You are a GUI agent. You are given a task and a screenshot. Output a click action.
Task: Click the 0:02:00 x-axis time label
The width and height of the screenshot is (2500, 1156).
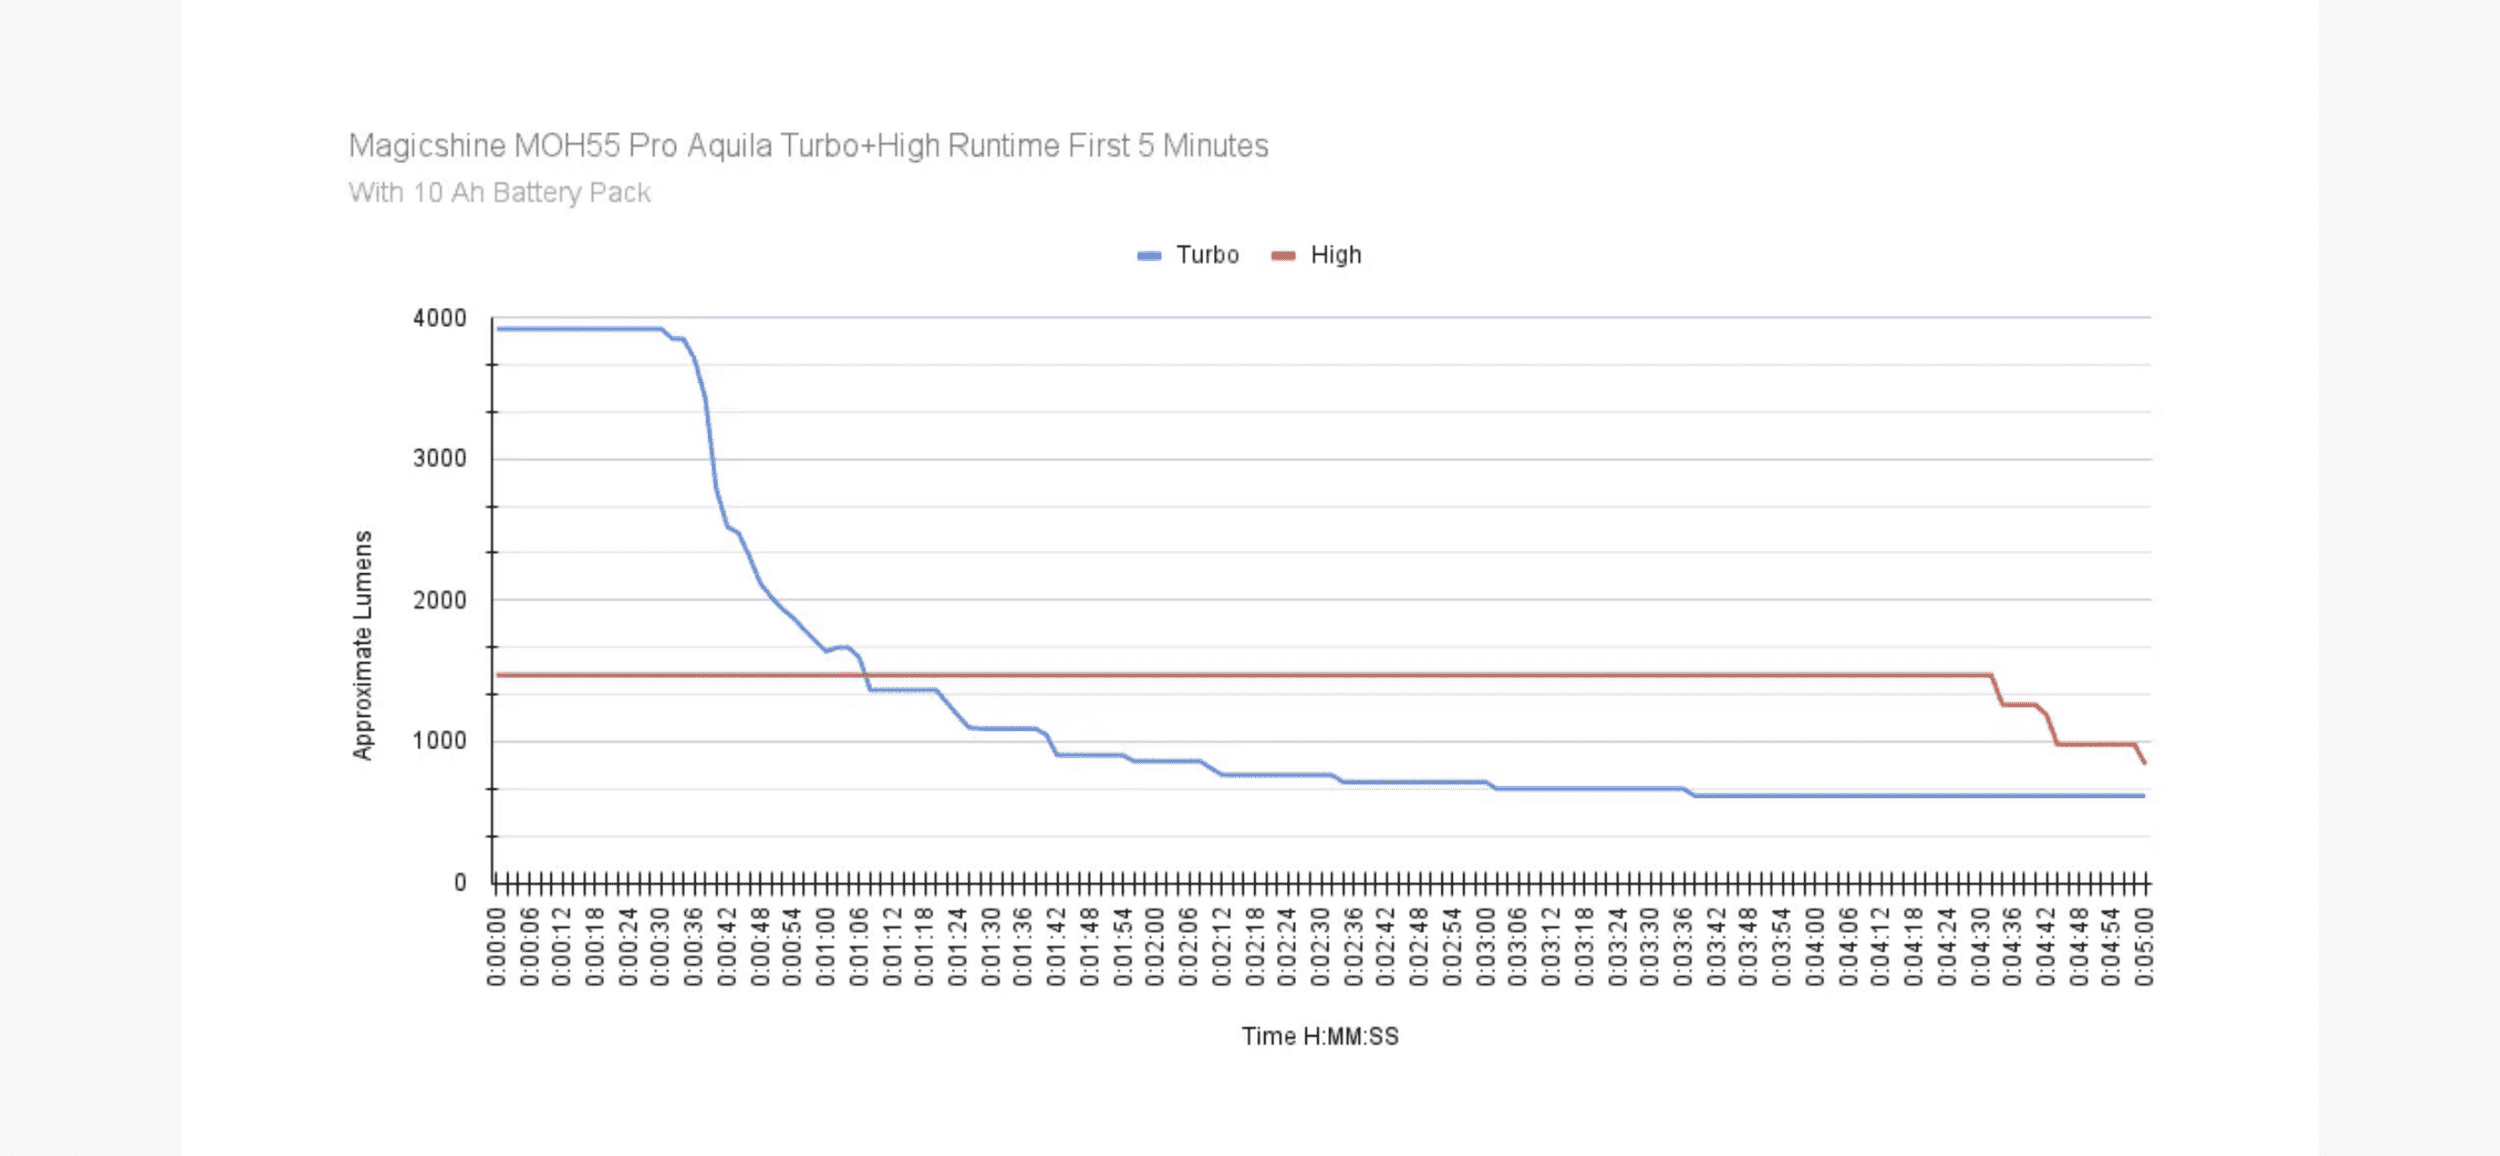[1155, 947]
